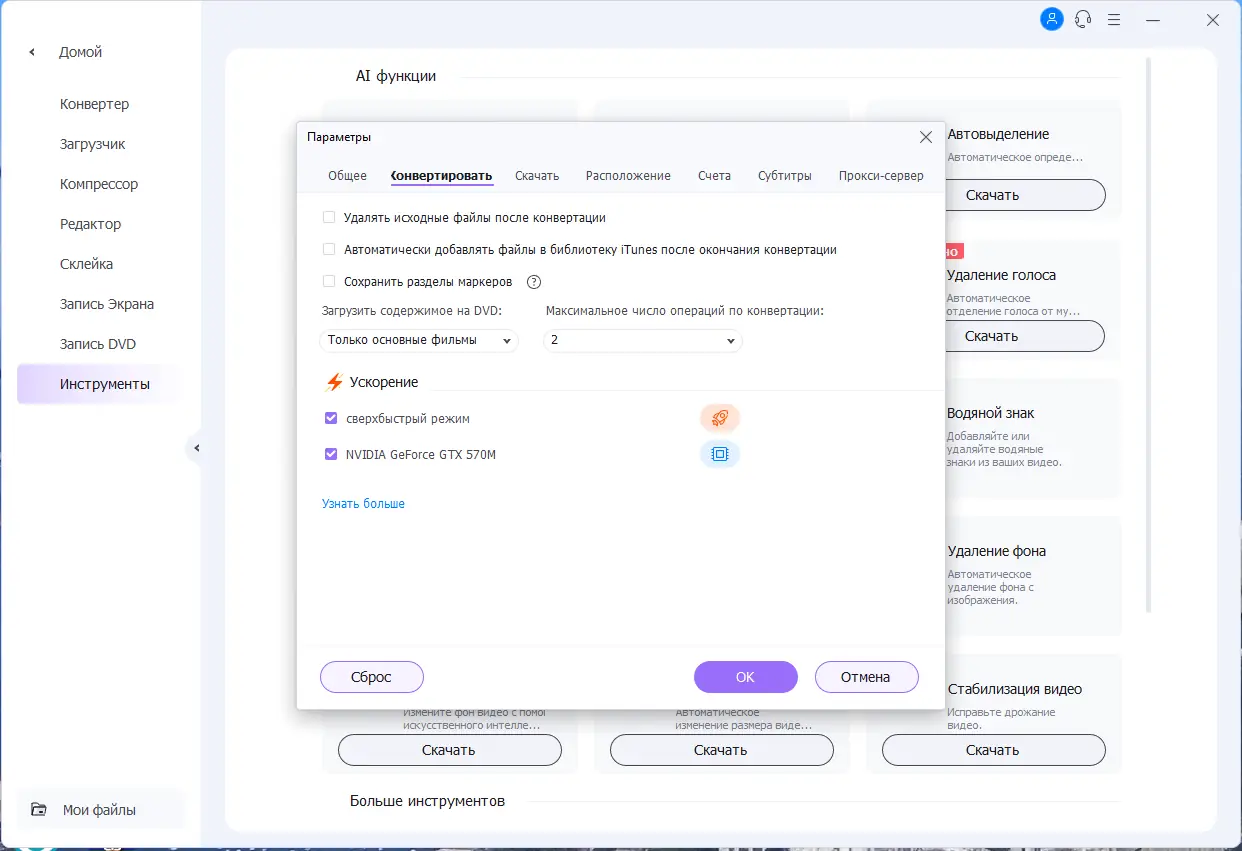The width and height of the screenshot is (1242, 851).
Task: Click 'Скачать' under 'Стабилизация видео'
Action: coord(993,749)
